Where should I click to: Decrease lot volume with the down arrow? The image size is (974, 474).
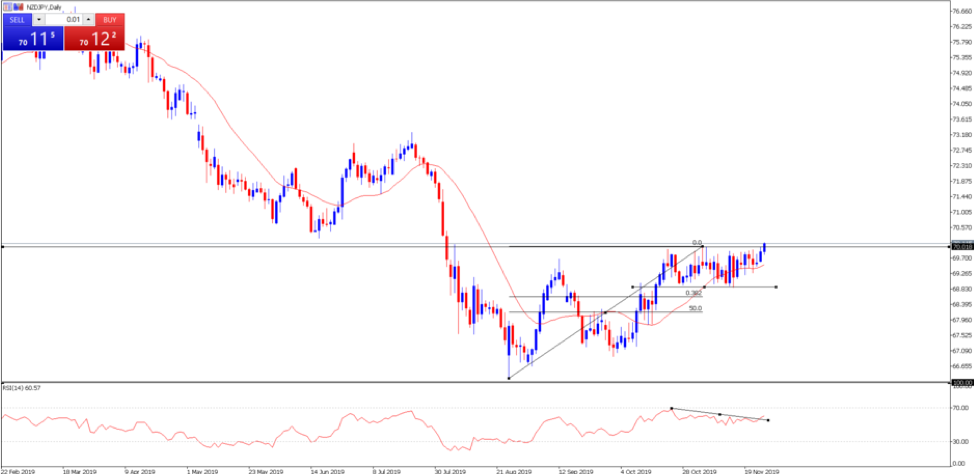[x=39, y=19]
